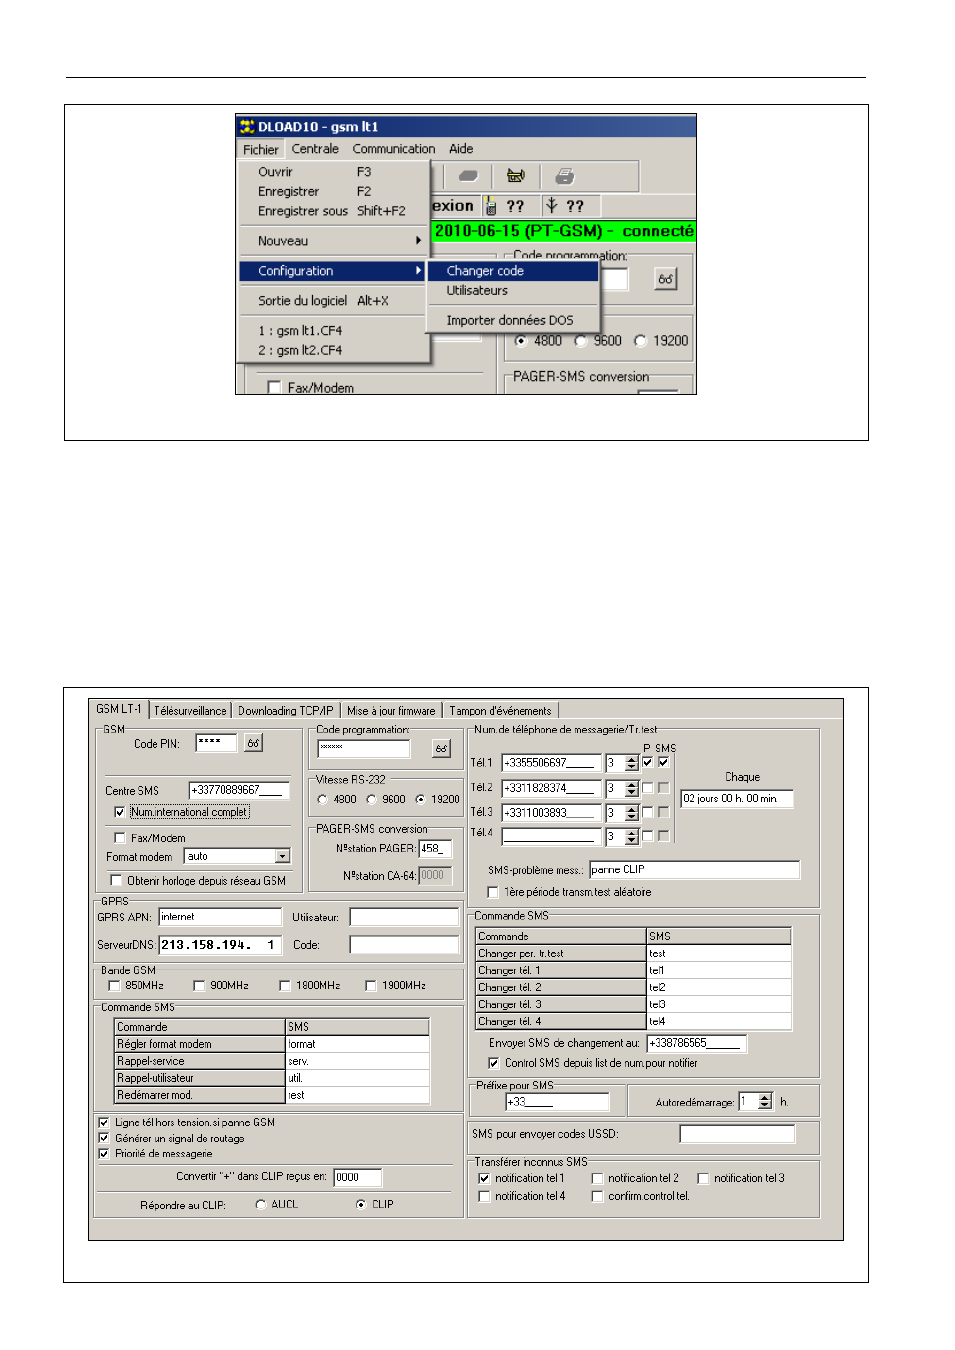Open the Centrale menu

tap(315, 149)
